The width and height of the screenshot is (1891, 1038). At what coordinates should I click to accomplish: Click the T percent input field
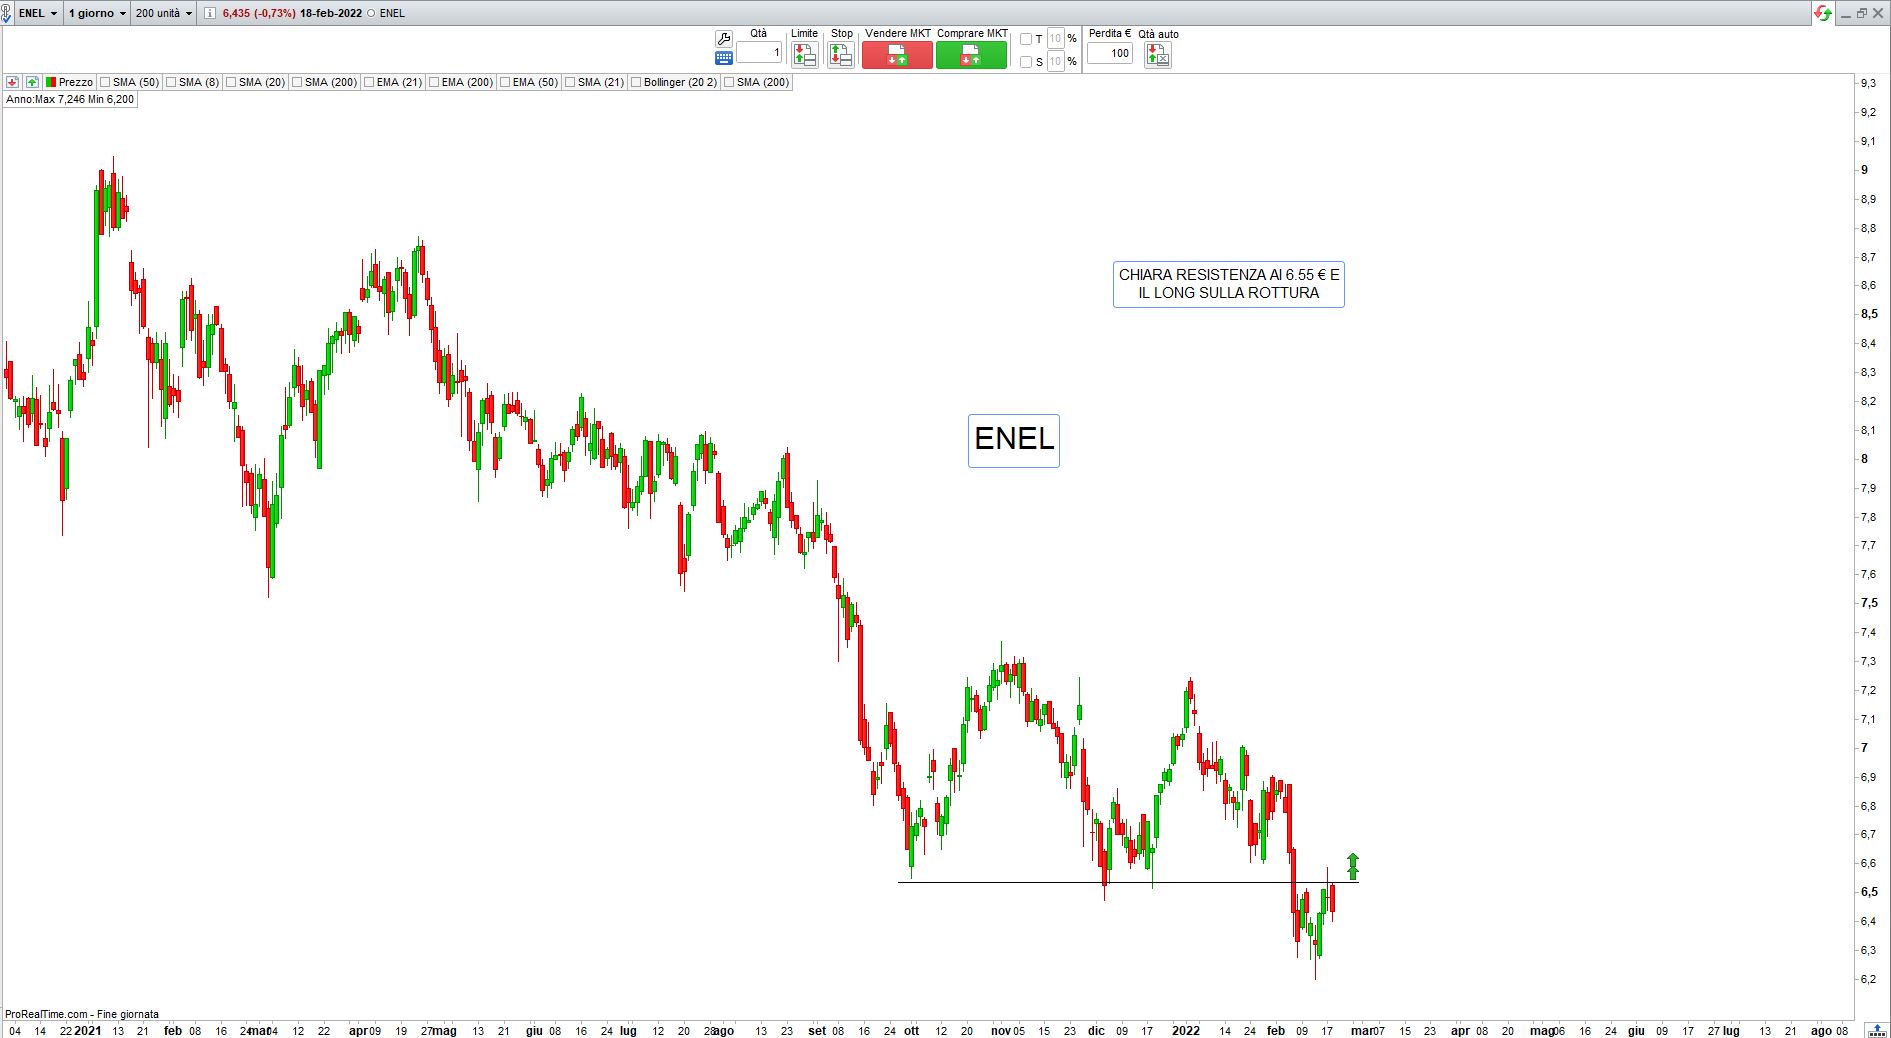[x=1055, y=39]
